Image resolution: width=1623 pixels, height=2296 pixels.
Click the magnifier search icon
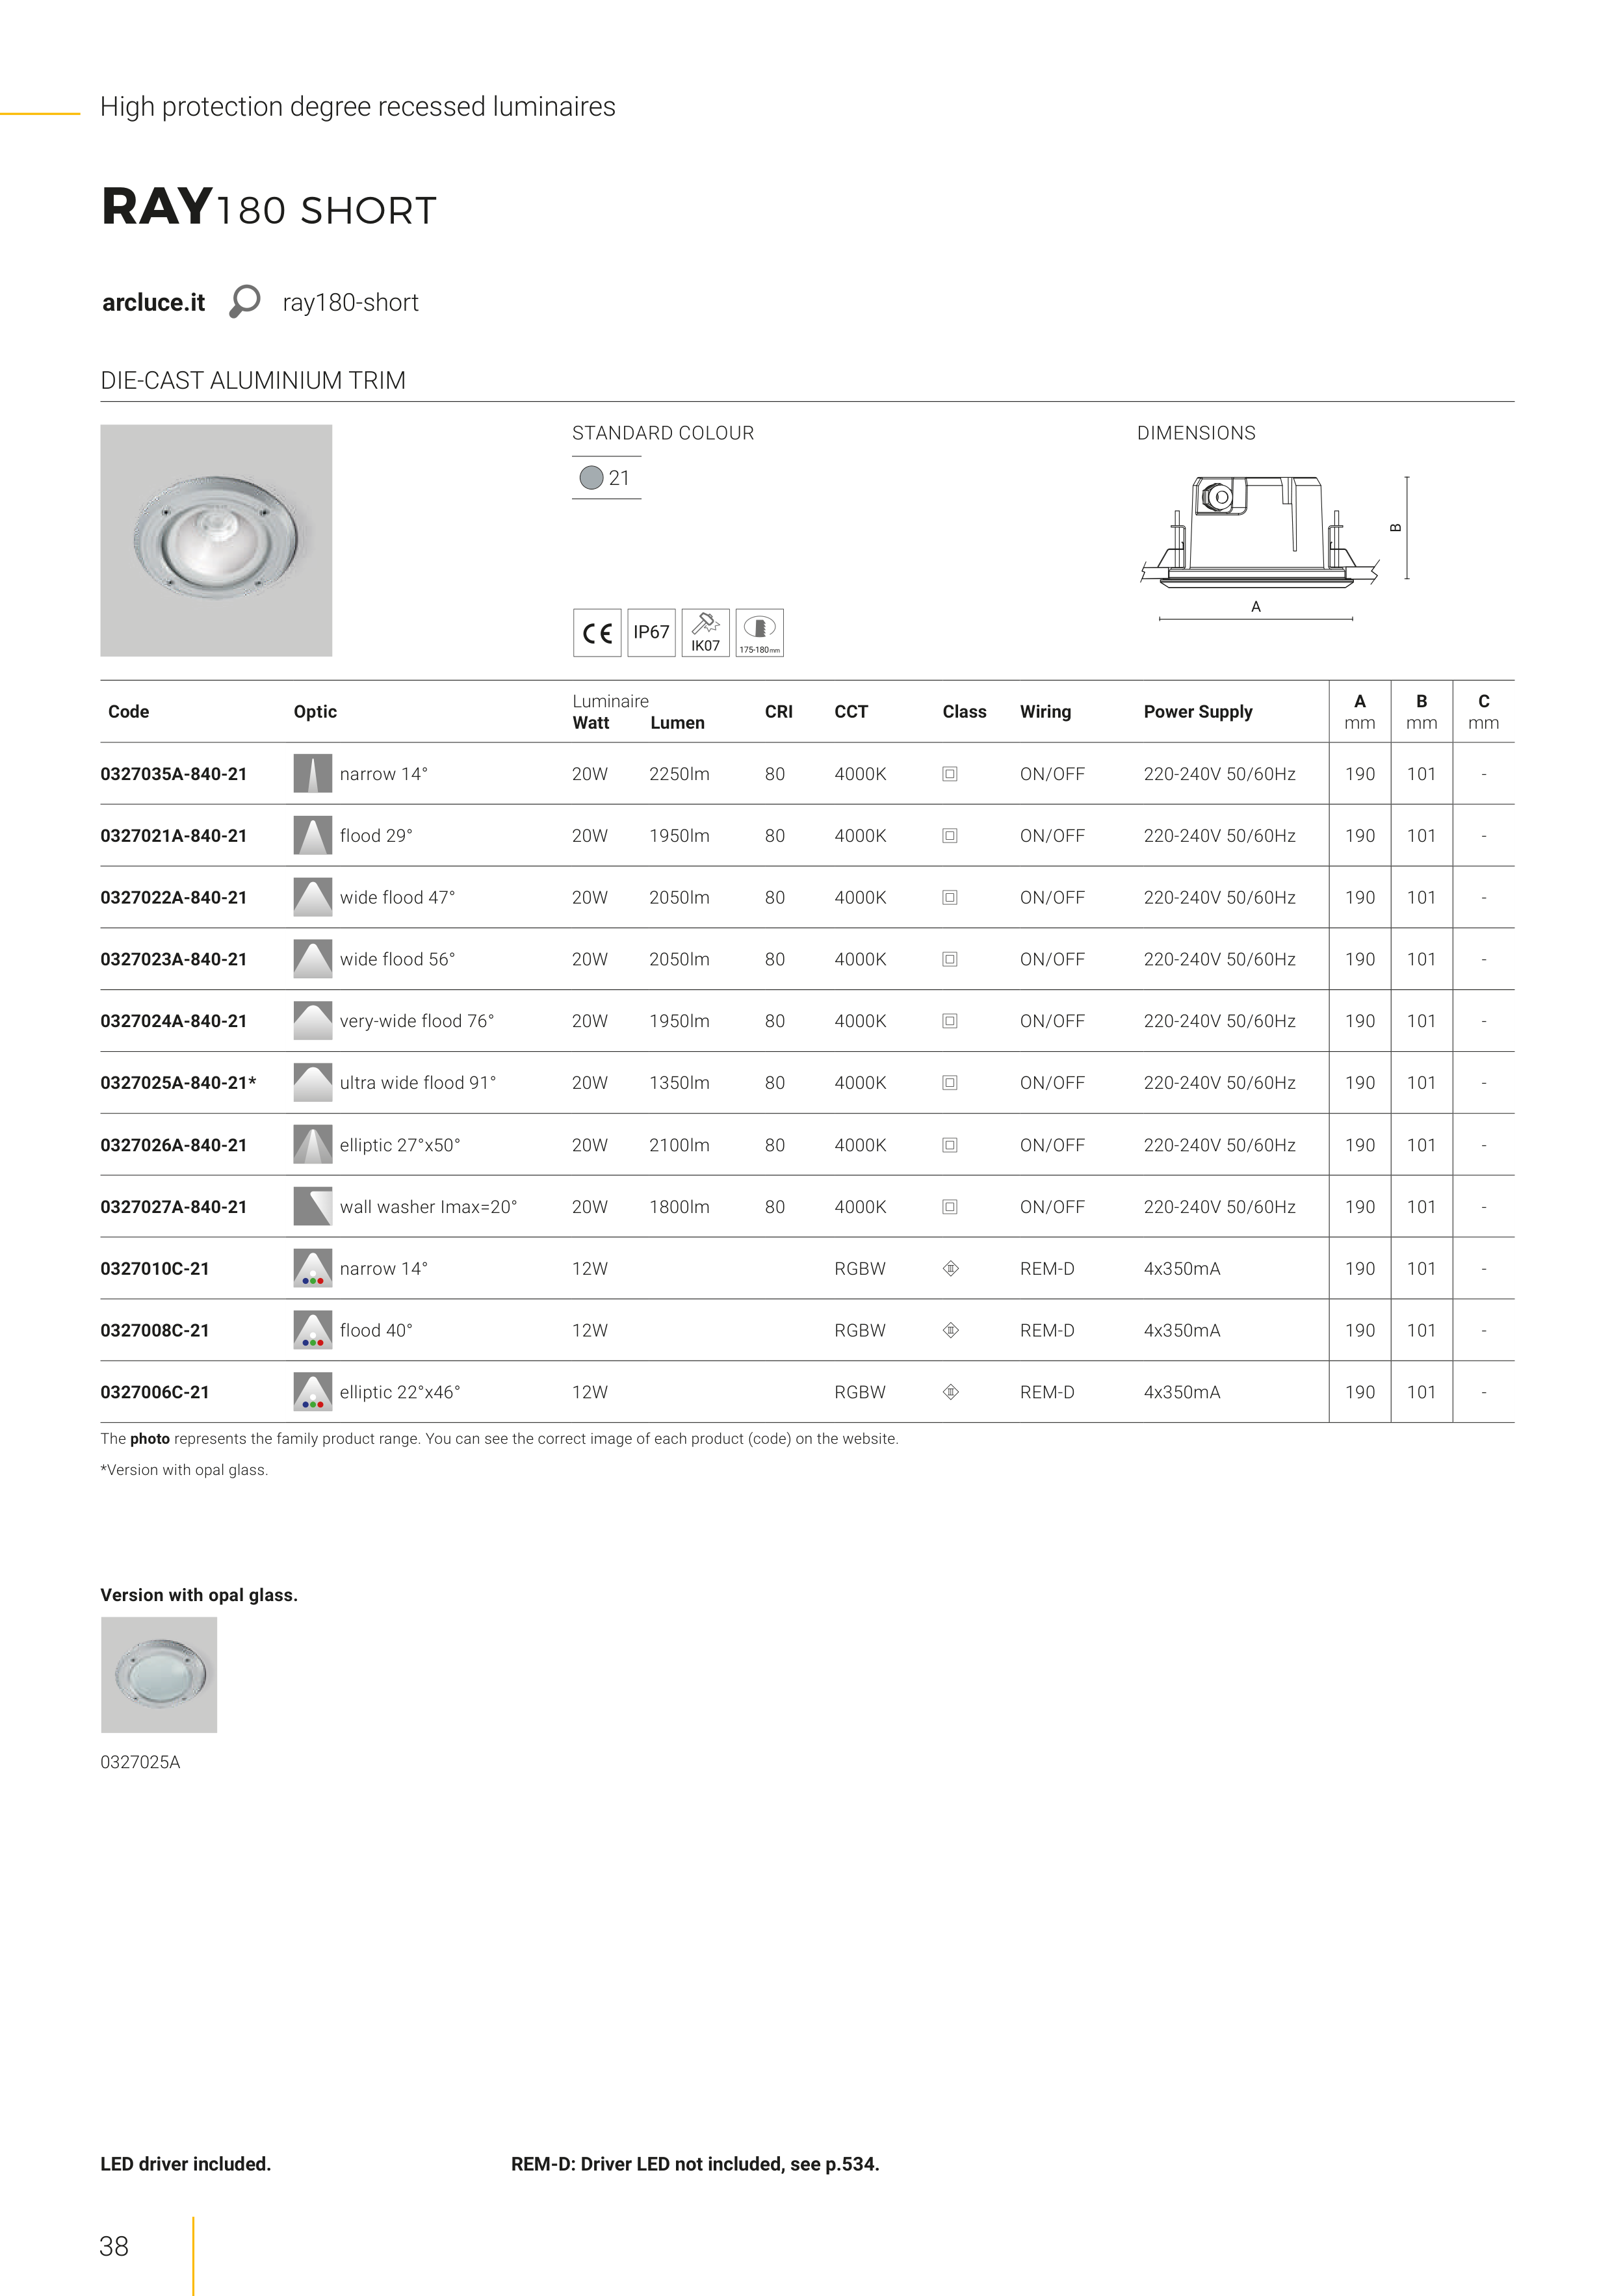244,301
